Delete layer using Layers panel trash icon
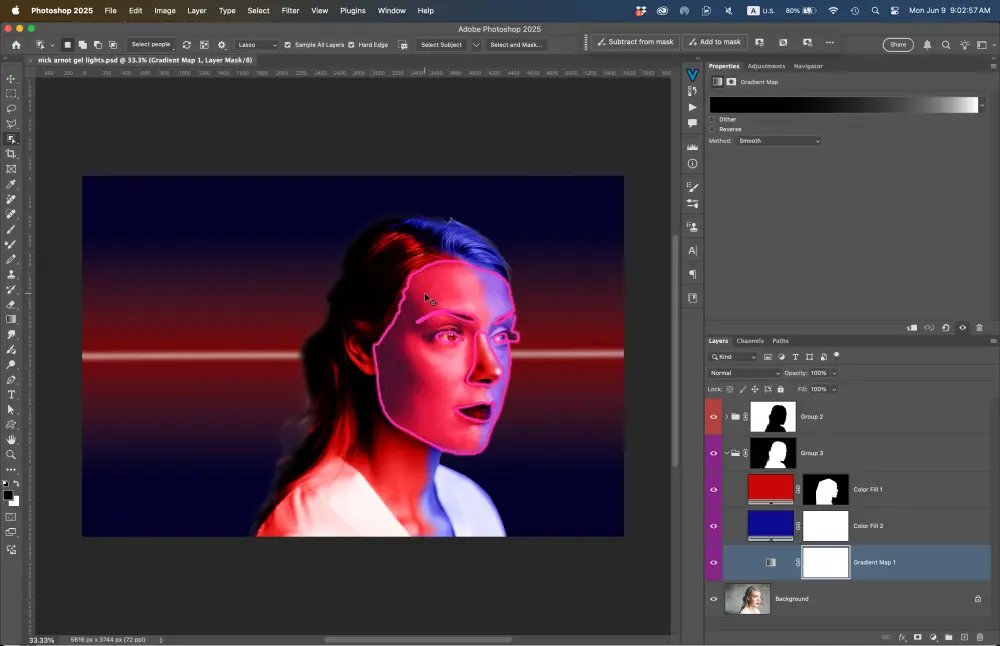 pyautogui.click(x=980, y=637)
